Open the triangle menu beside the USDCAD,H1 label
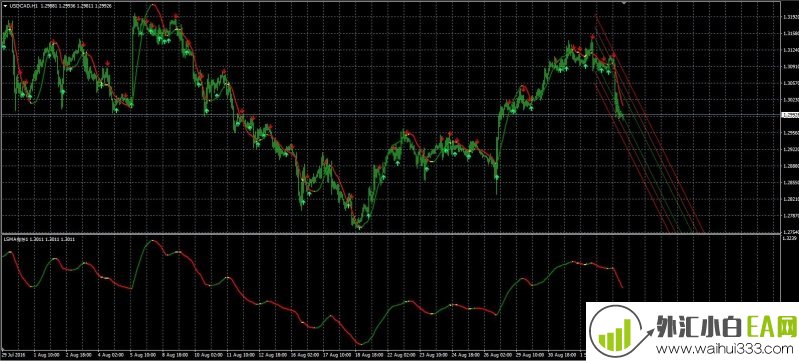This screenshot has height=361, width=799. point(5,5)
